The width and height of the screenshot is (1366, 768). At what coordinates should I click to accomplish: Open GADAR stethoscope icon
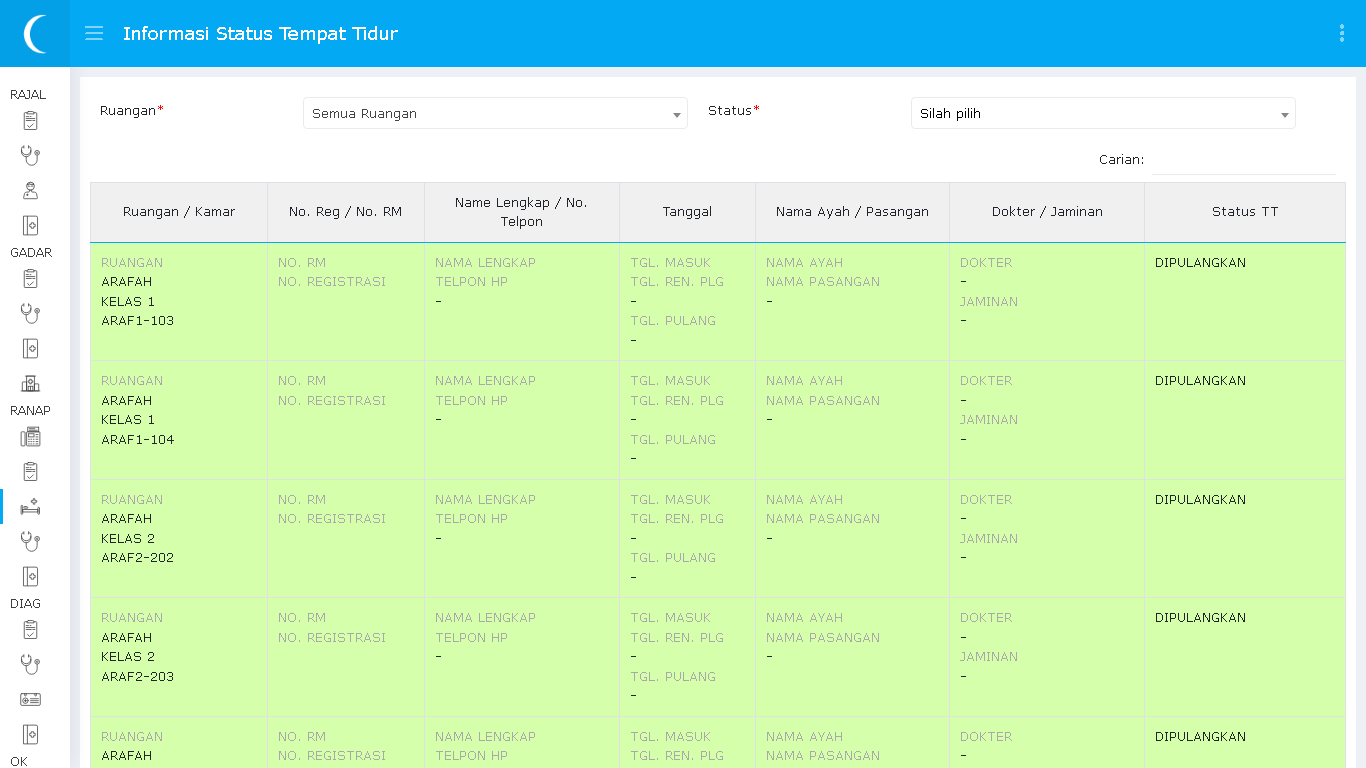pyautogui.click(x=30, y=314)
